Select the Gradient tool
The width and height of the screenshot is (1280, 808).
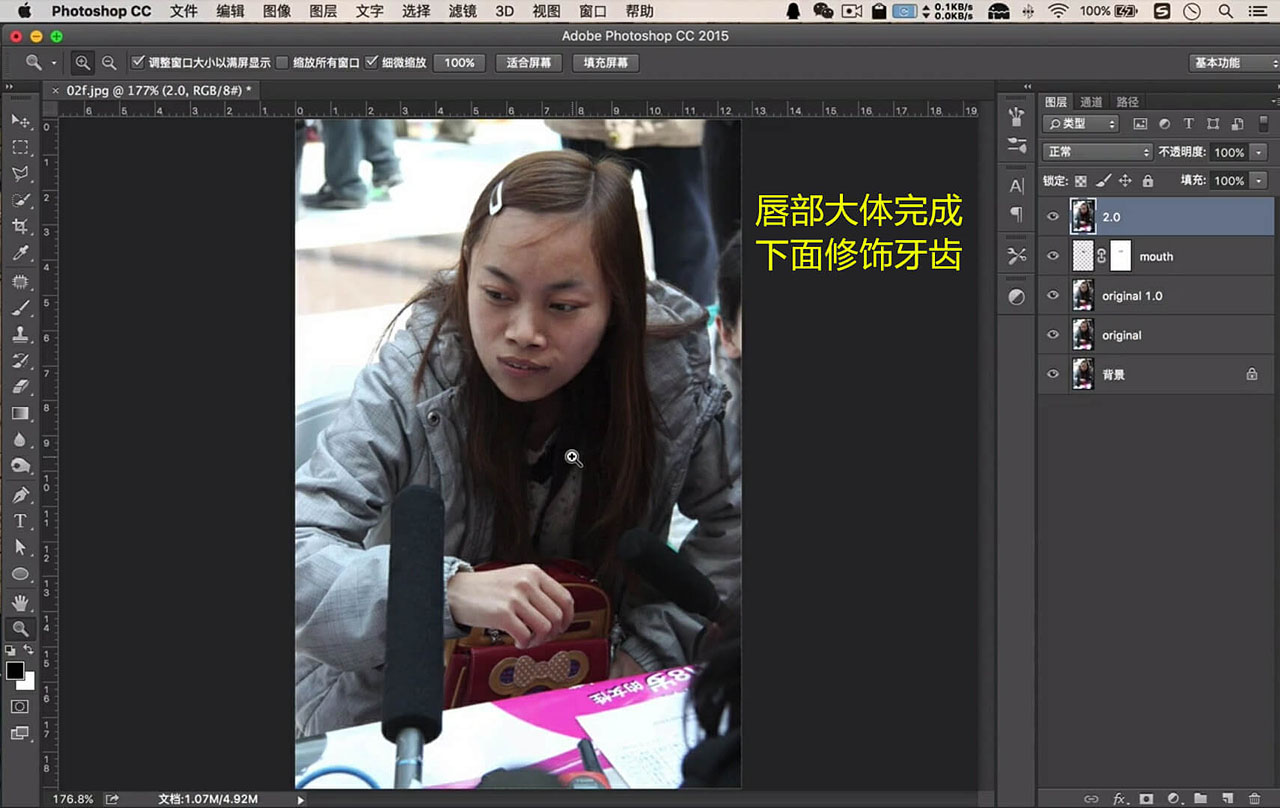(20, 413)
